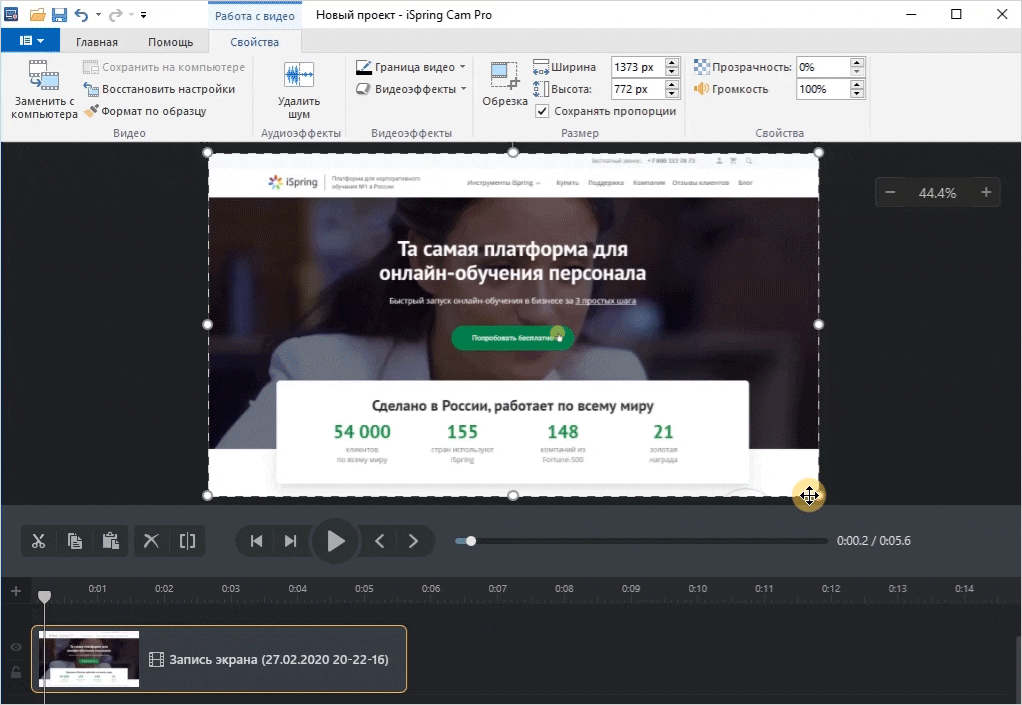1022x705 pixels.
Task: Open the Граница видео dropdown
Action: (x=411, y=66)
